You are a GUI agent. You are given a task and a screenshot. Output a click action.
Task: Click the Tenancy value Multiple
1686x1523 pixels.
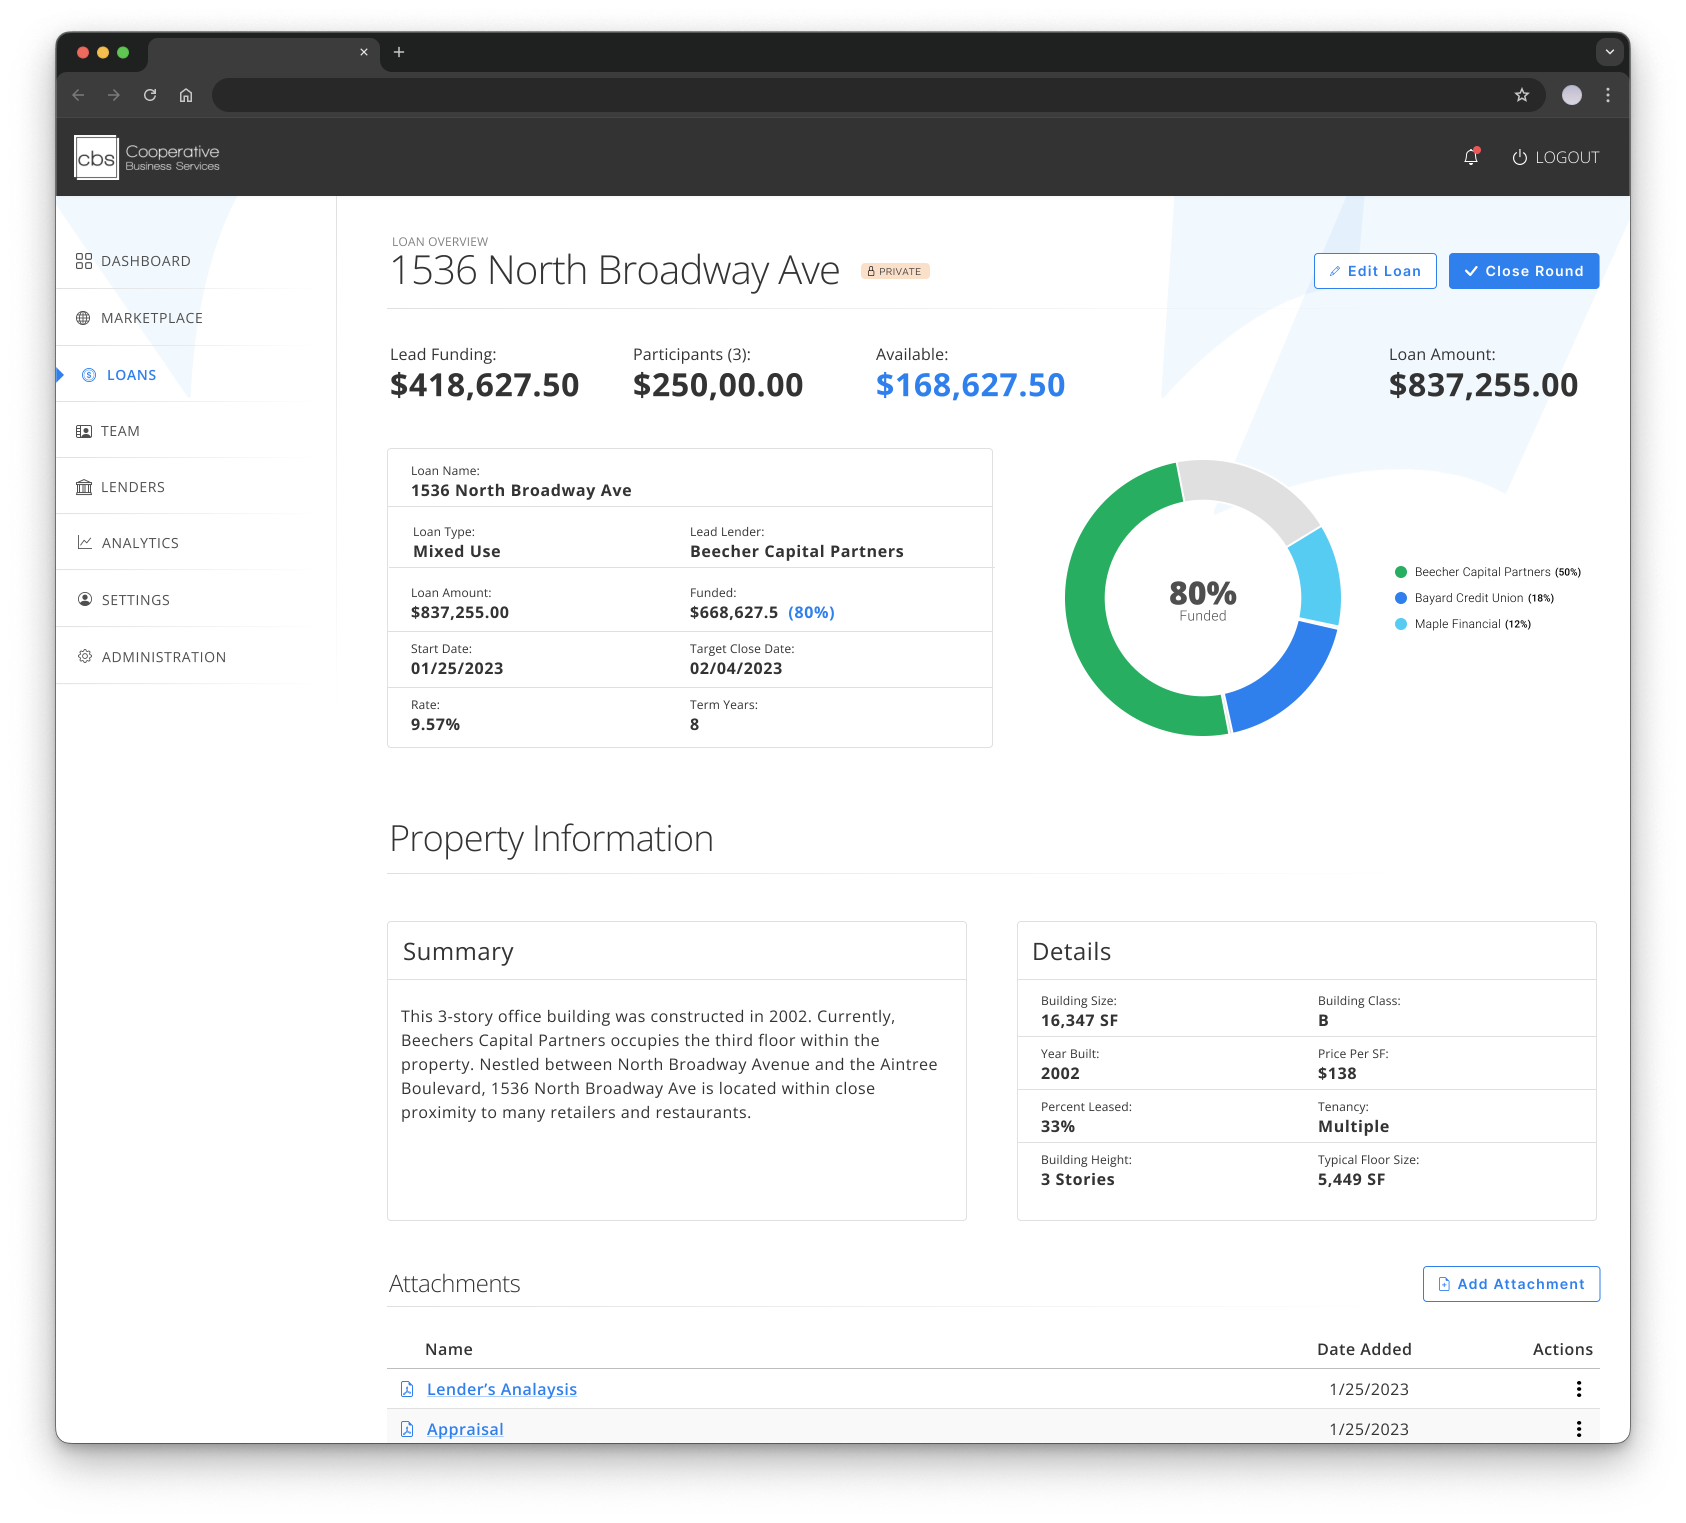point(1353,1126)
